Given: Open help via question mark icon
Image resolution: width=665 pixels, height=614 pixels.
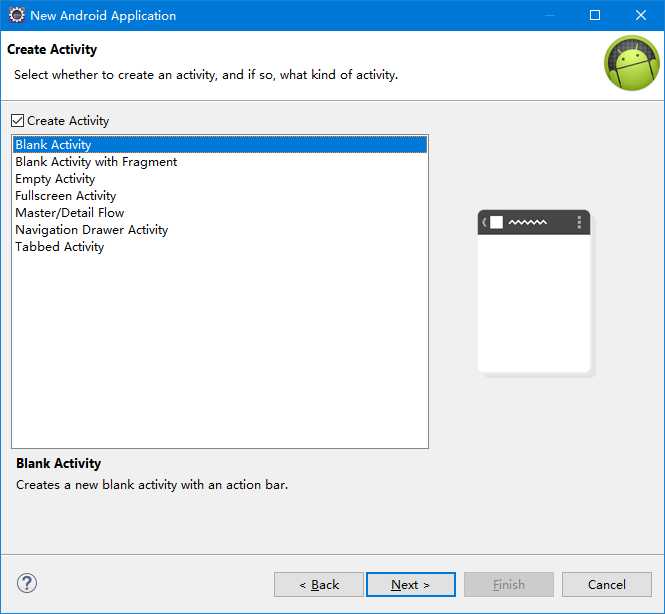Looking at the screenshot, I should pos(27,583).
